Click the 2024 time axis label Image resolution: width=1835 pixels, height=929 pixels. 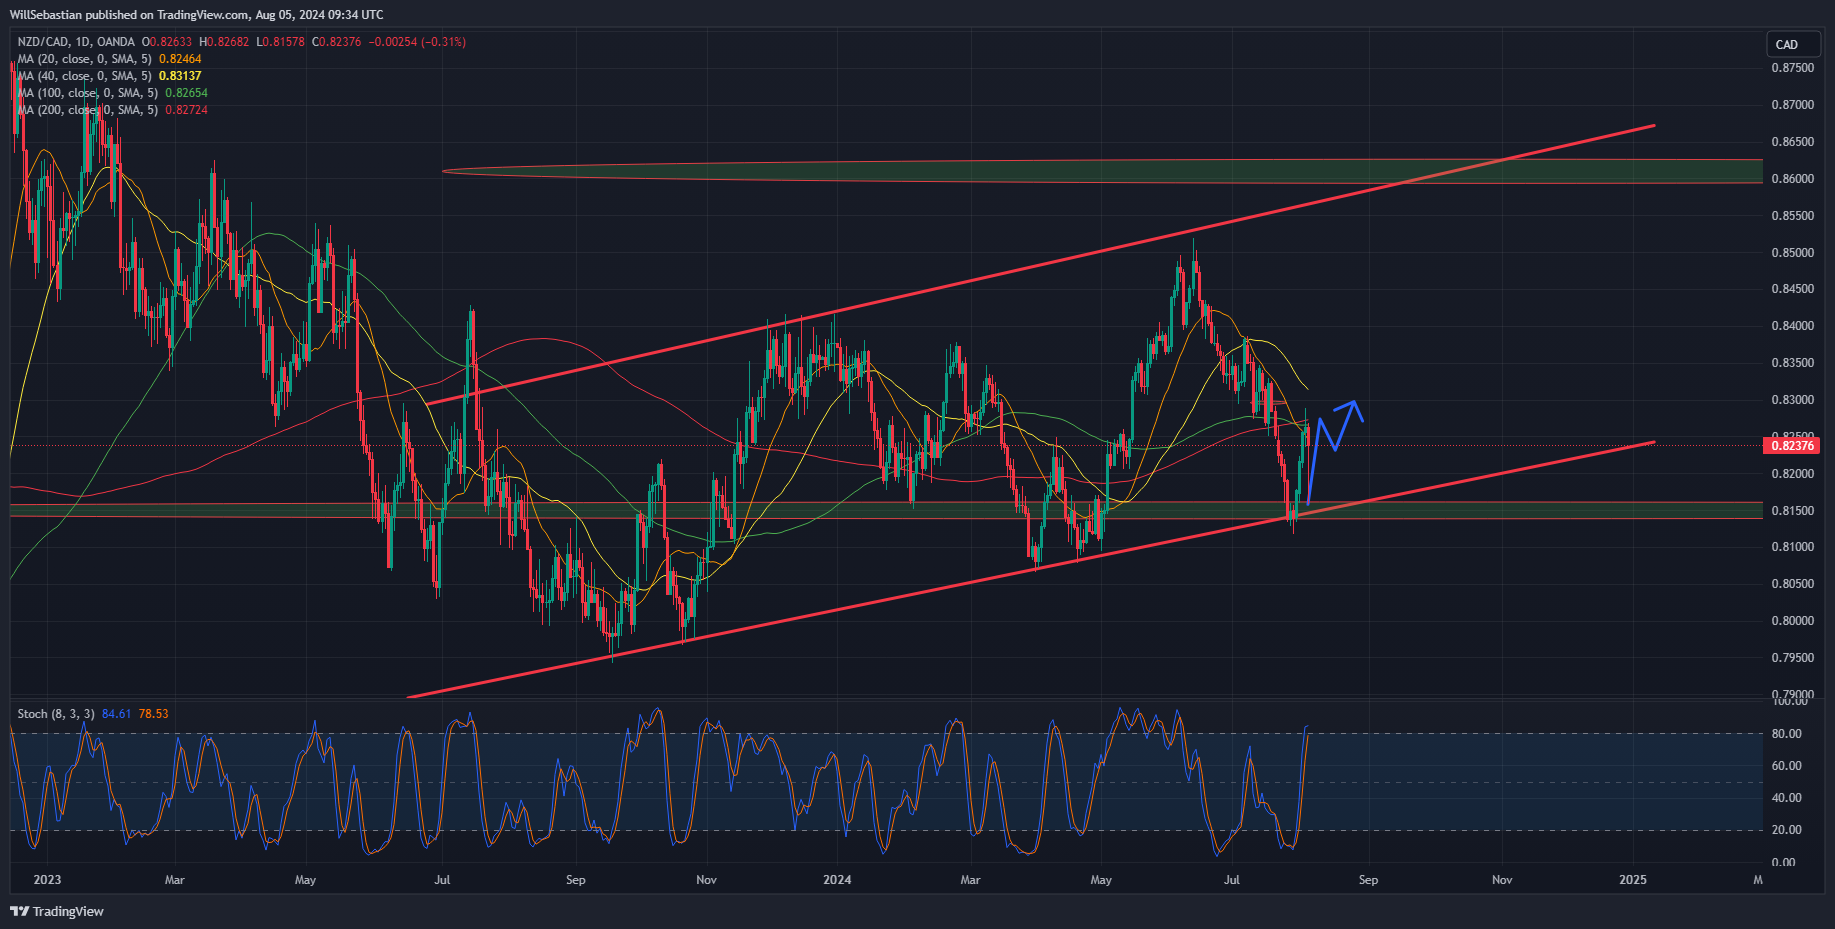click(837, 880)
